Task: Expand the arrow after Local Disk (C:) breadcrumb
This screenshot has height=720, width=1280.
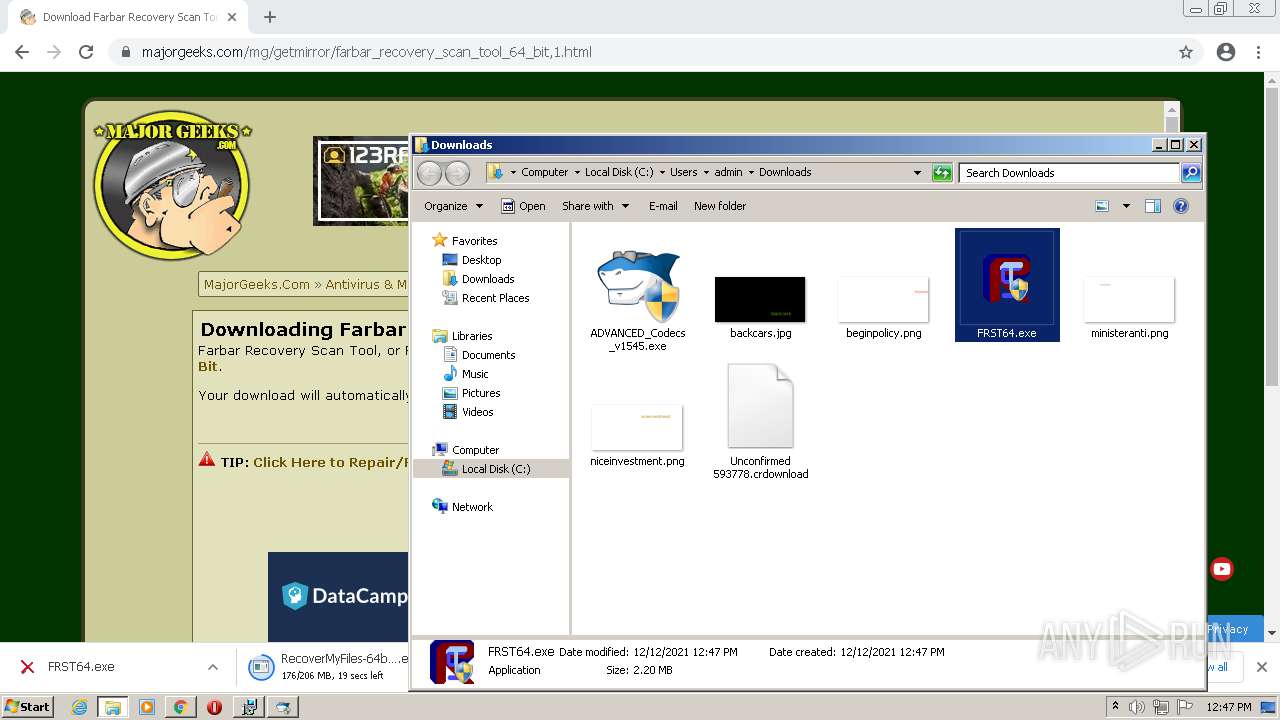Action: click(662, 173)
